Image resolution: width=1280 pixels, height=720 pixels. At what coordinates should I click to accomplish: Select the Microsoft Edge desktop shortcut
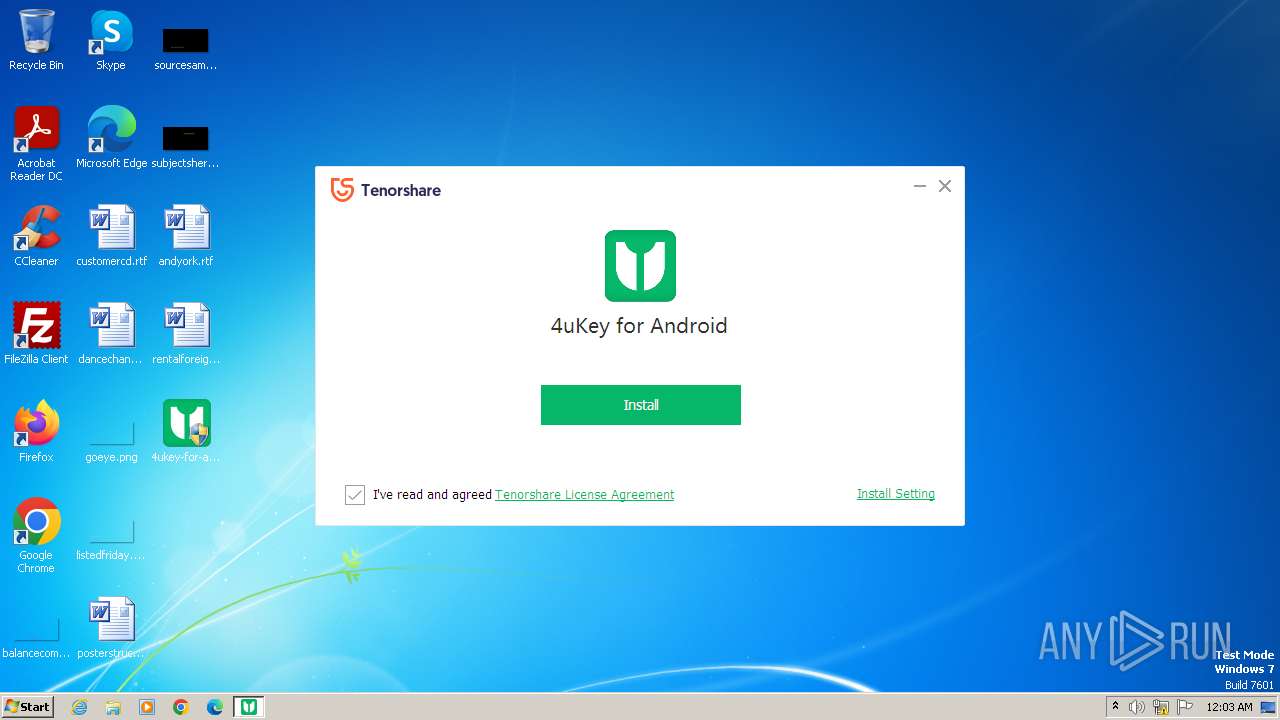click(x=111, y=138)
